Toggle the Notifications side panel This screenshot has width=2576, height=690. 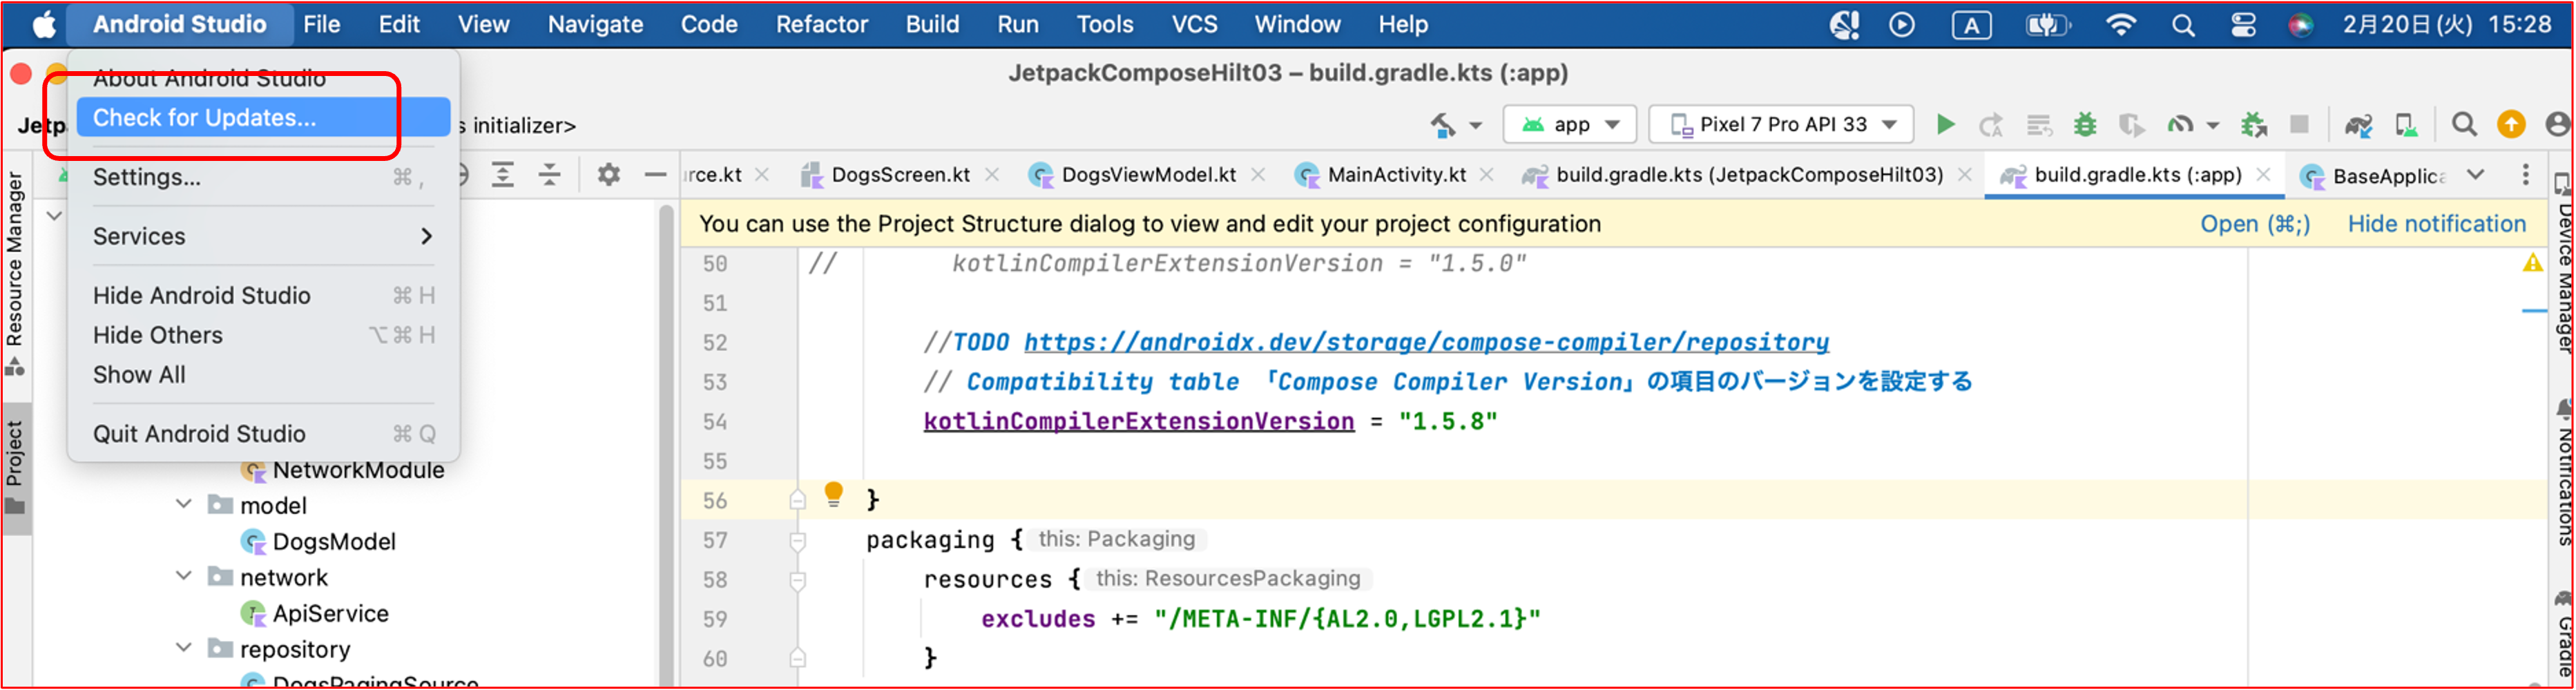pos(2563,472)
